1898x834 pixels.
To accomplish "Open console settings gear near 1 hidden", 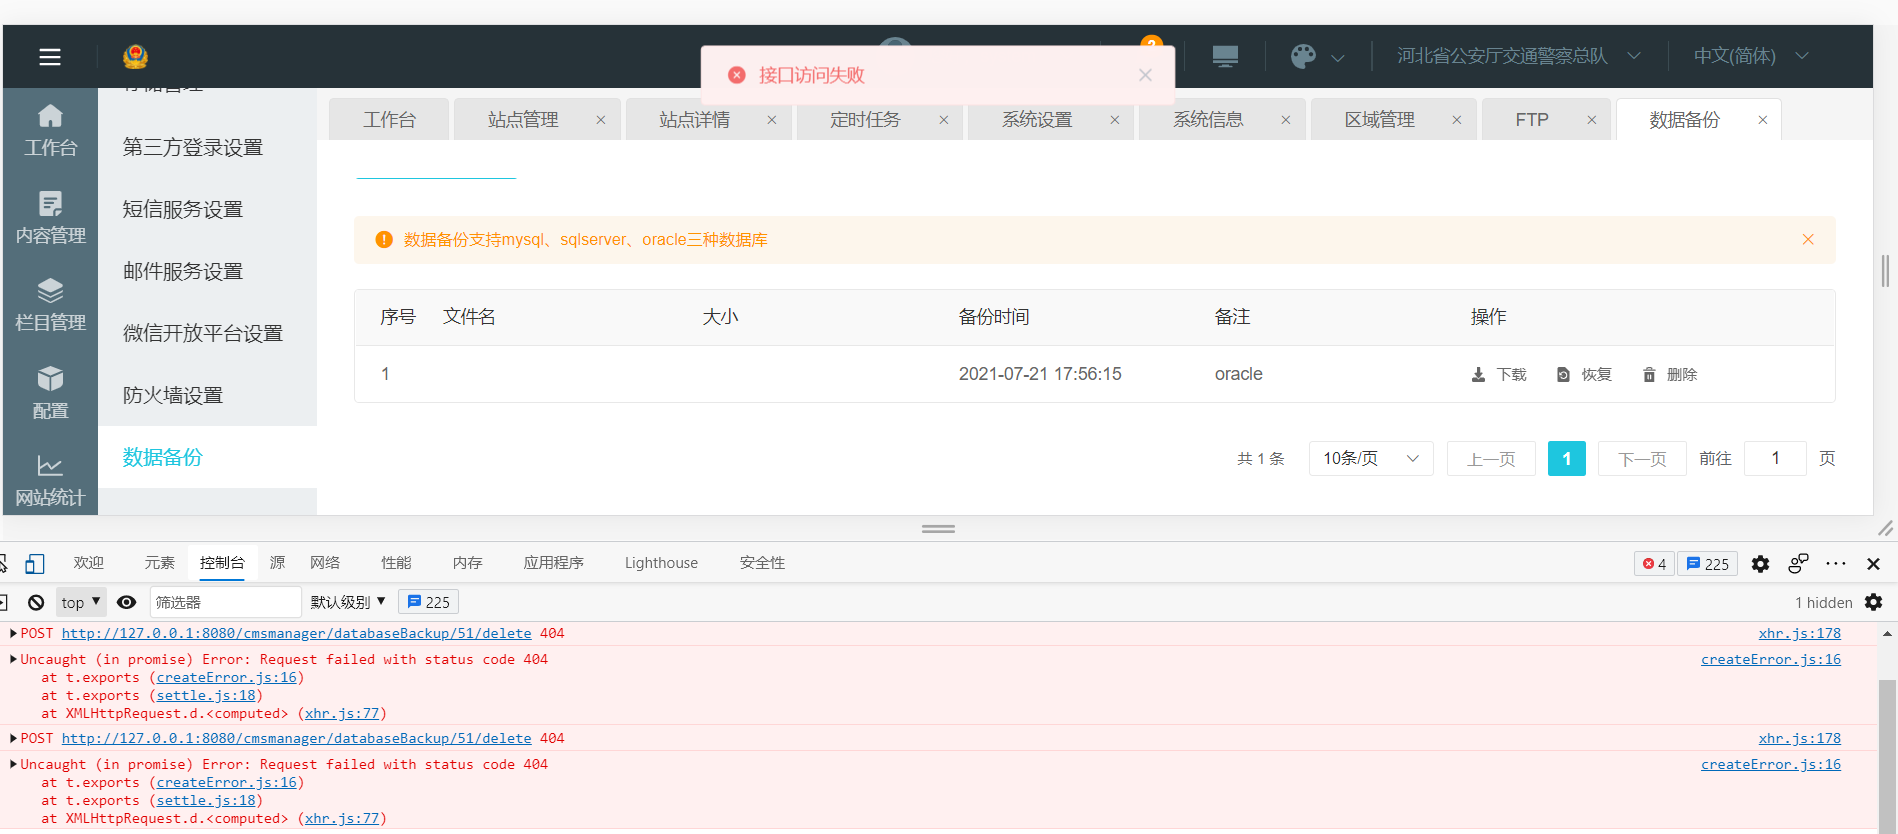I will pyautogui.click(x=1874, y=602).
